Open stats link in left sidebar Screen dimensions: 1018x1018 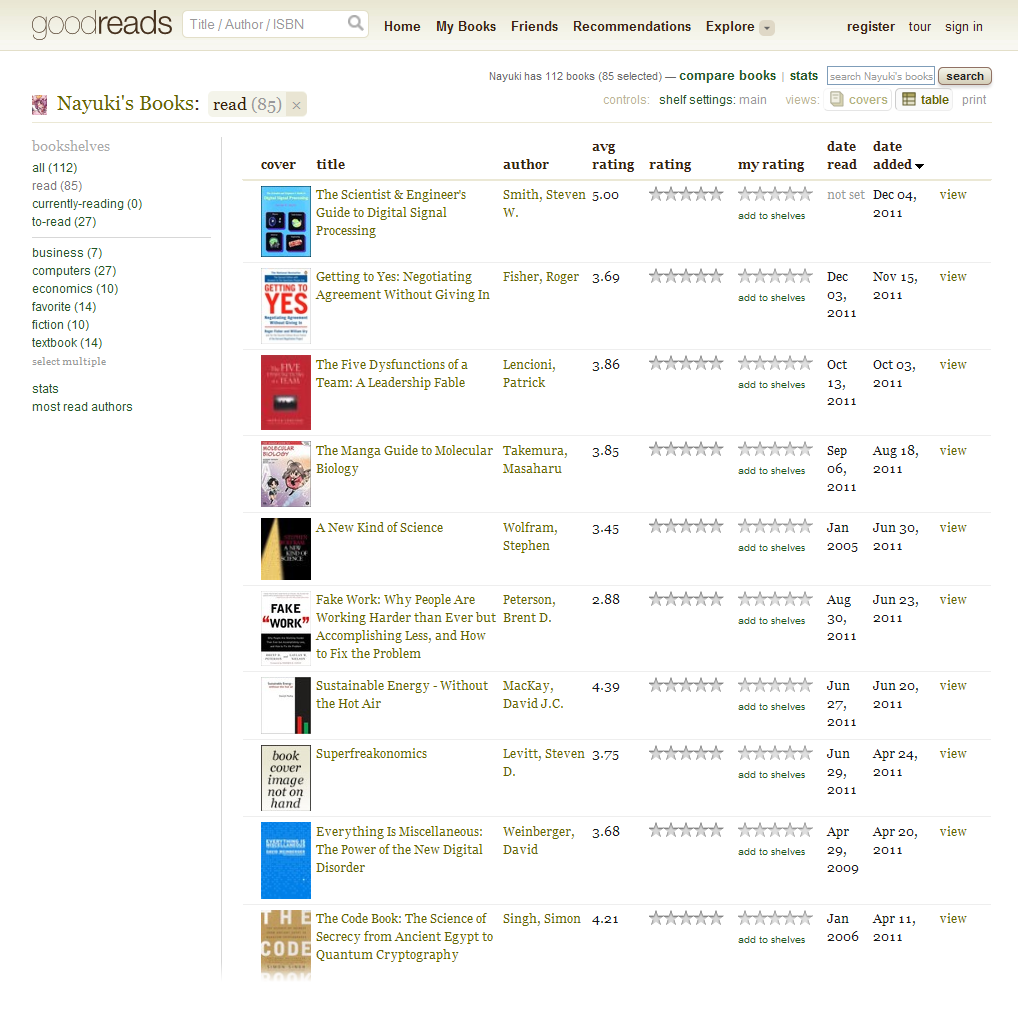pyautogui.click(x=45, y=389)
